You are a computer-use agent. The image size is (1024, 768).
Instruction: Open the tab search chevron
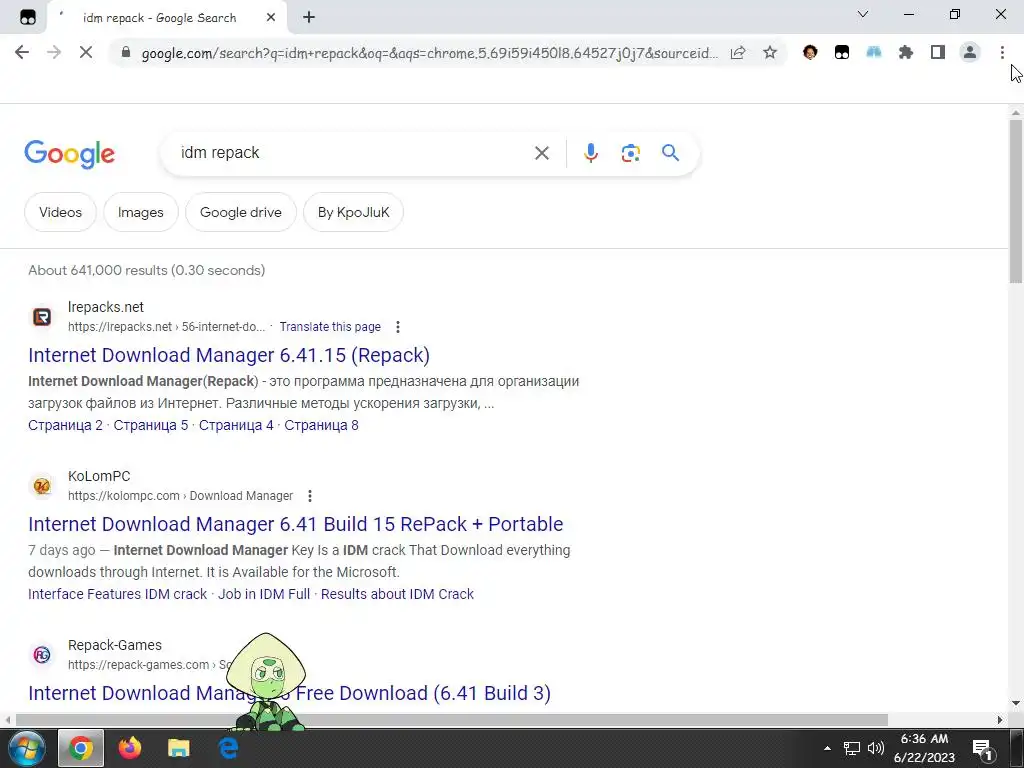tap(863, 14)
